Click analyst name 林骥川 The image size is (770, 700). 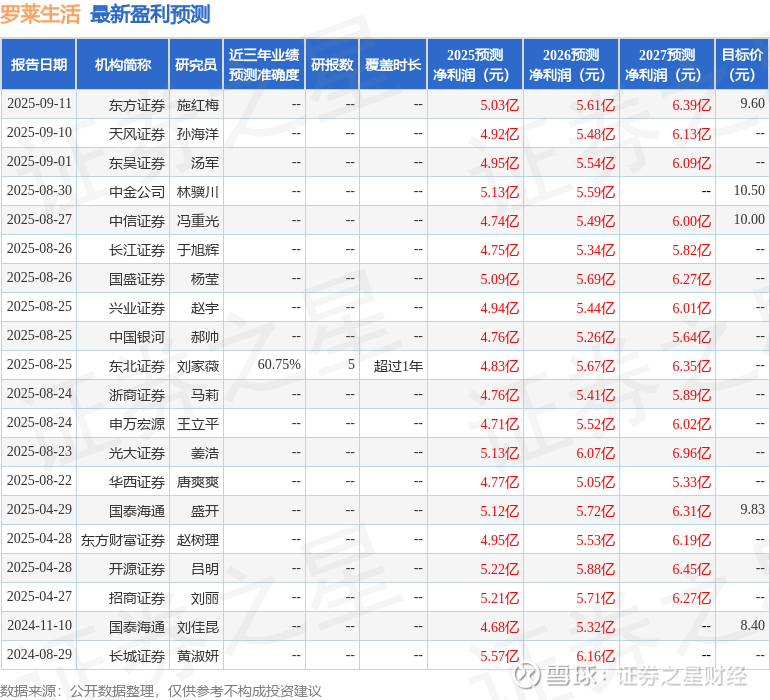197,192
